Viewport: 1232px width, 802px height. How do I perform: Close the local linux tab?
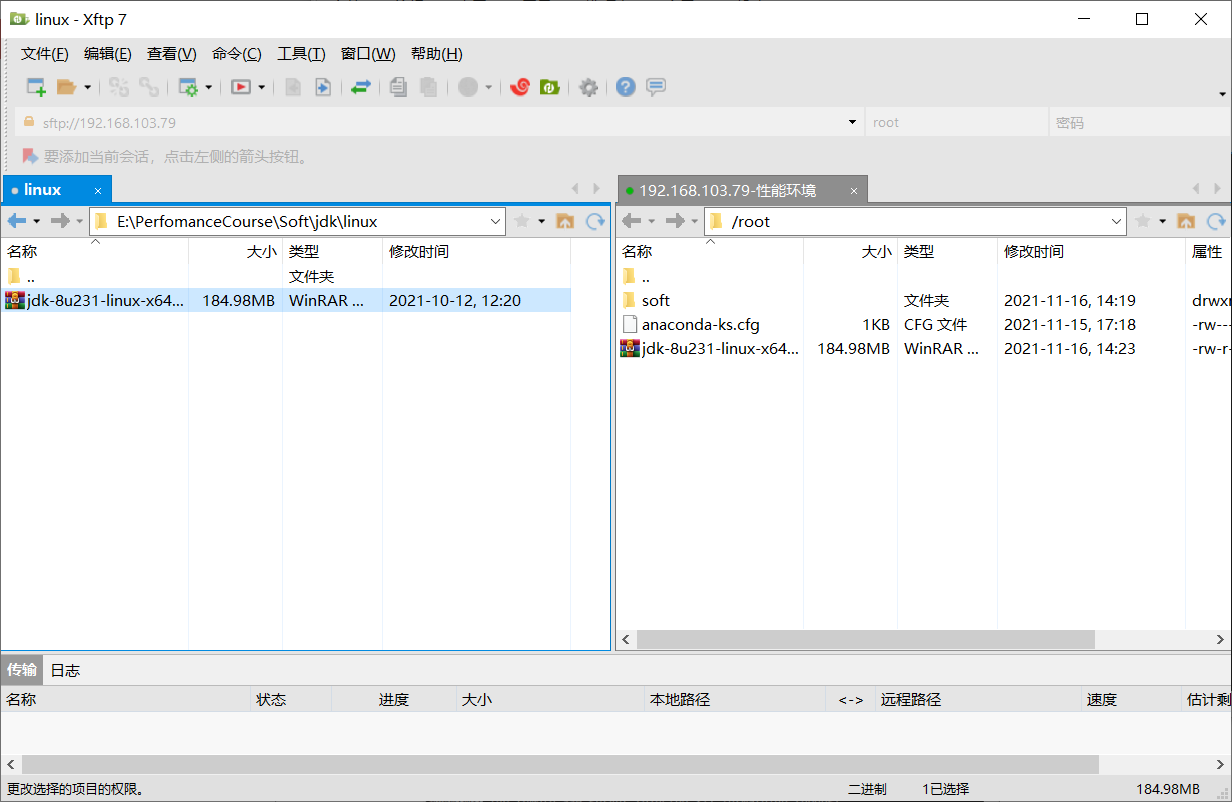pos(98,190)
